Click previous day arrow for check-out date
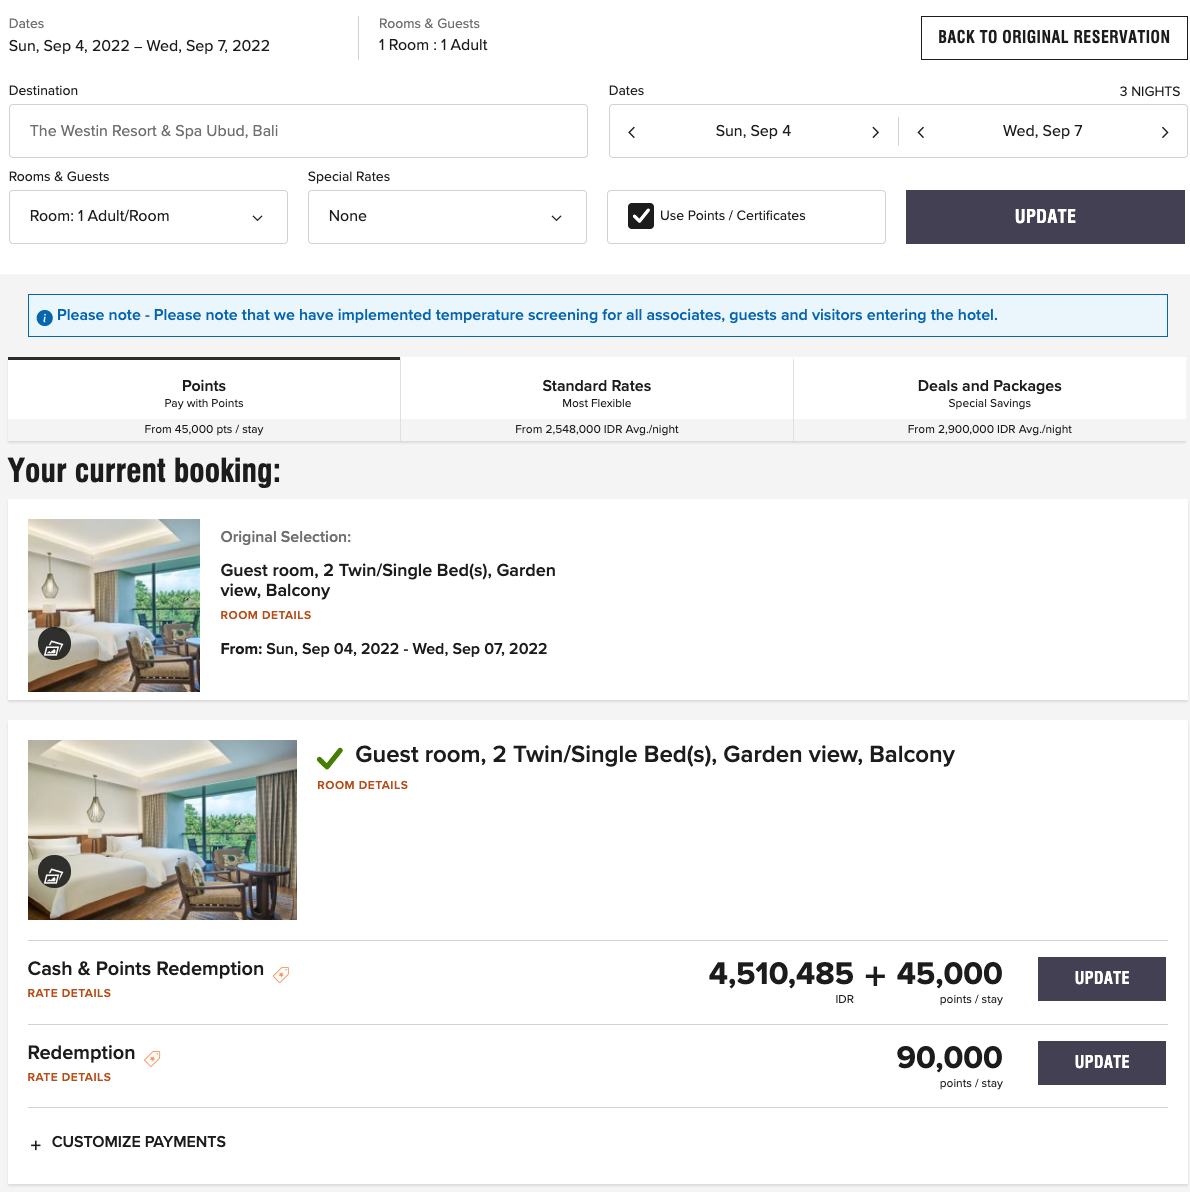Viewport: 1190px width, 1192px height. click(921, 132)
